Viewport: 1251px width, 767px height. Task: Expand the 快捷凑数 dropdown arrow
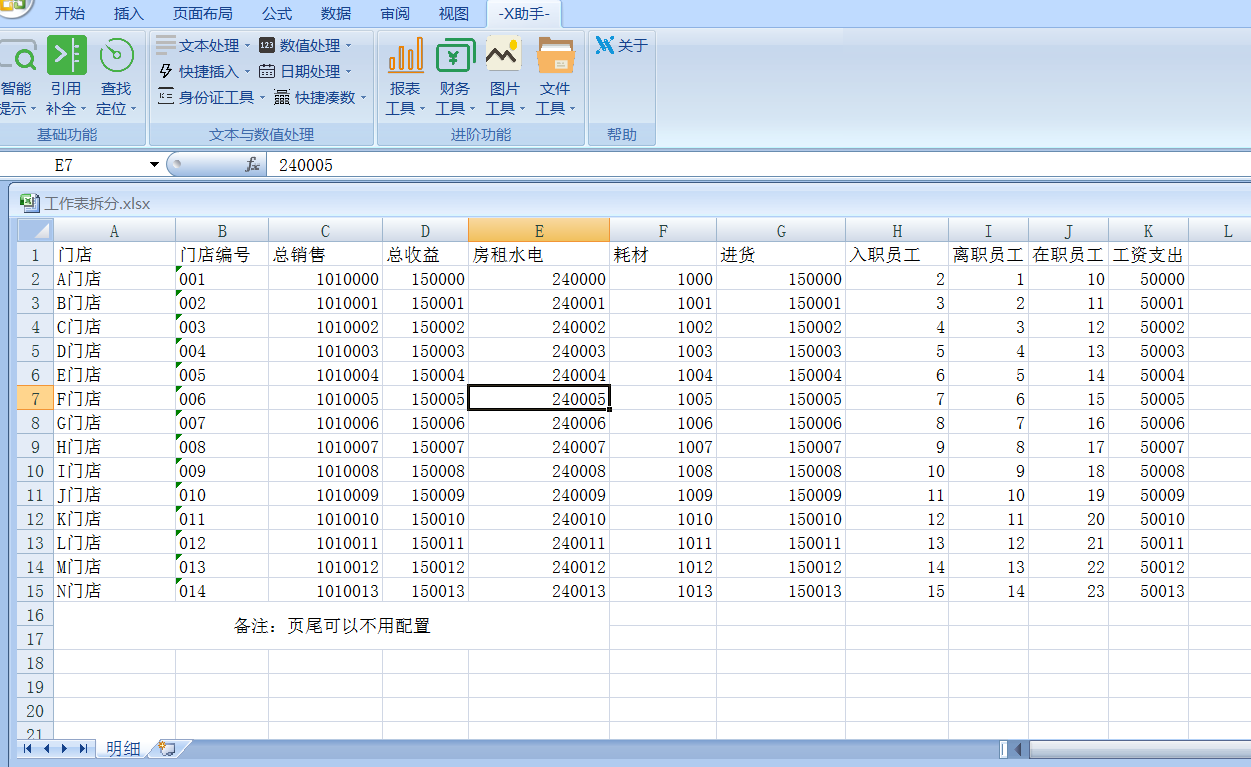(x=363, y=98)
